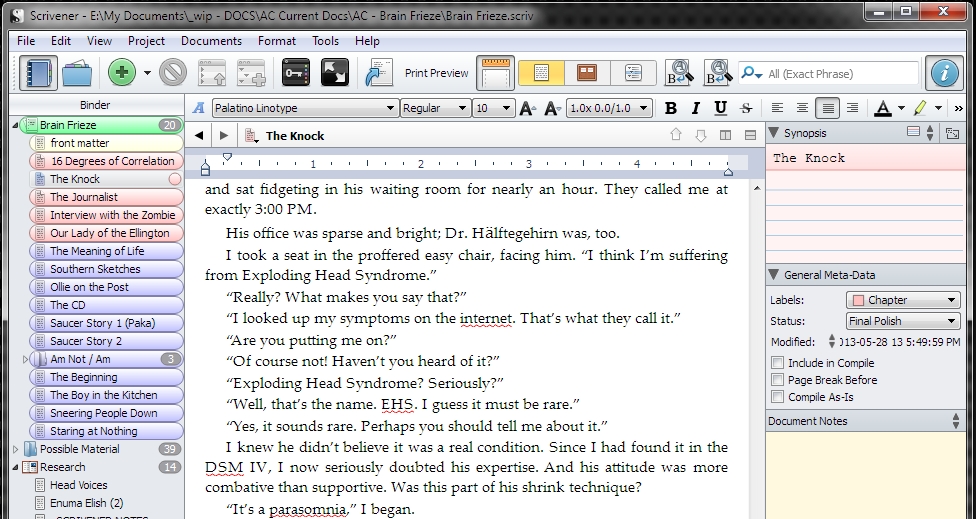Expand the Am Not / Am folder

(x=26, y=359)
